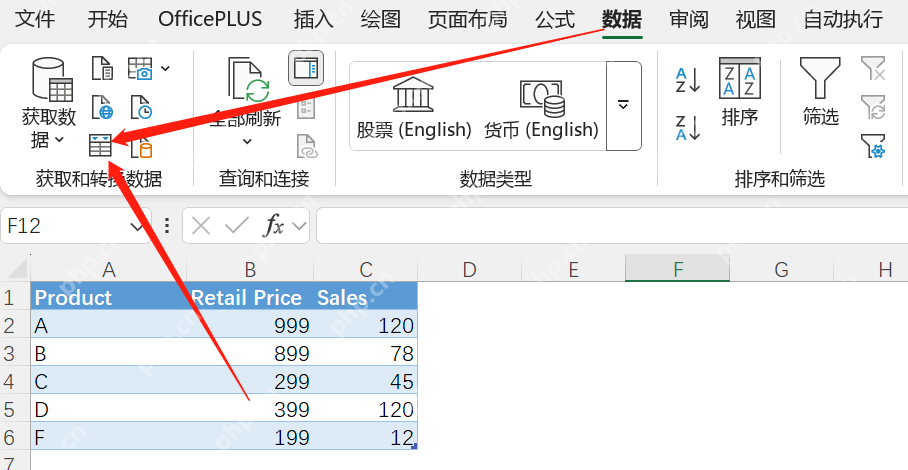Viewport: 908px width, 470px height.
Task: Click the Get Data (获取数据) database icon
Action: coord(52,79)
